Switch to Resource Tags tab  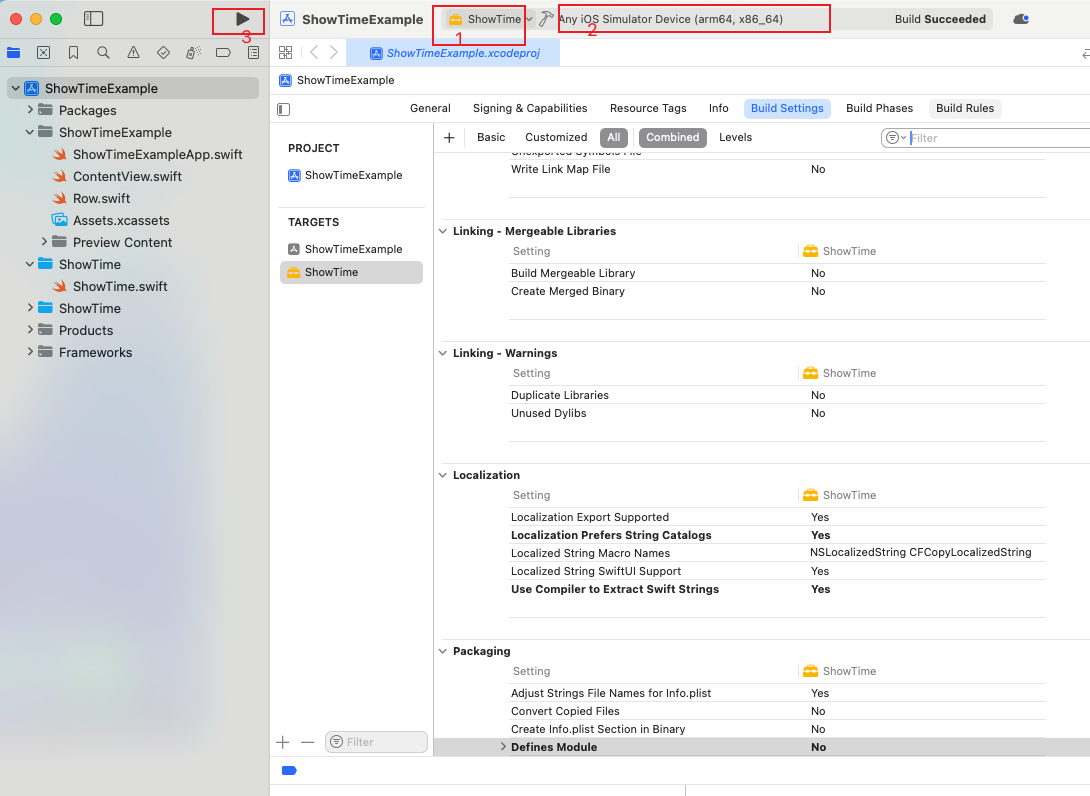coord(648,108)
